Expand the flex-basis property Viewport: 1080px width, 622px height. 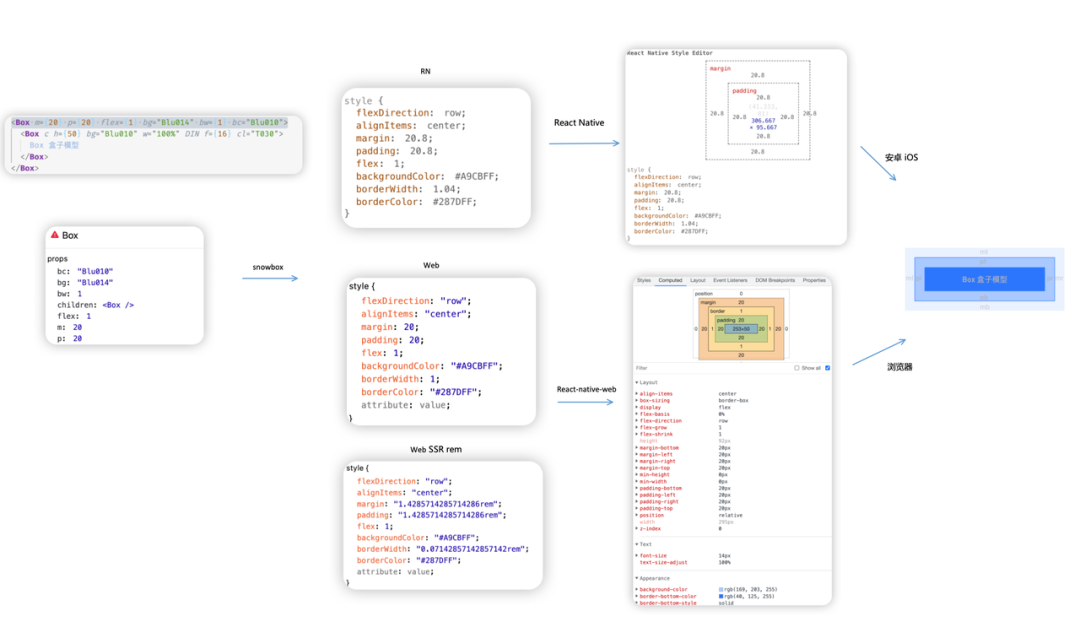636,414
